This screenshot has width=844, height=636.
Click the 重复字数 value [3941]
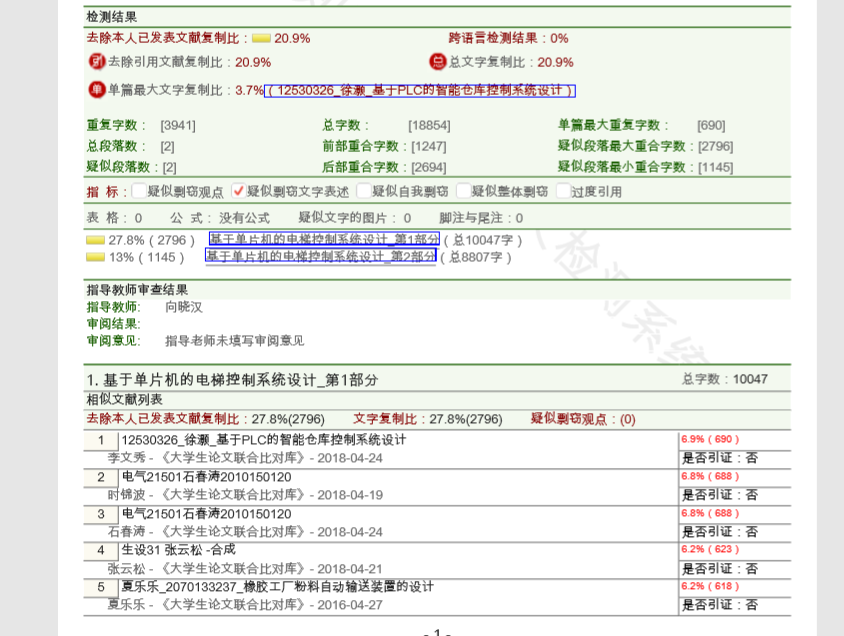178,125
